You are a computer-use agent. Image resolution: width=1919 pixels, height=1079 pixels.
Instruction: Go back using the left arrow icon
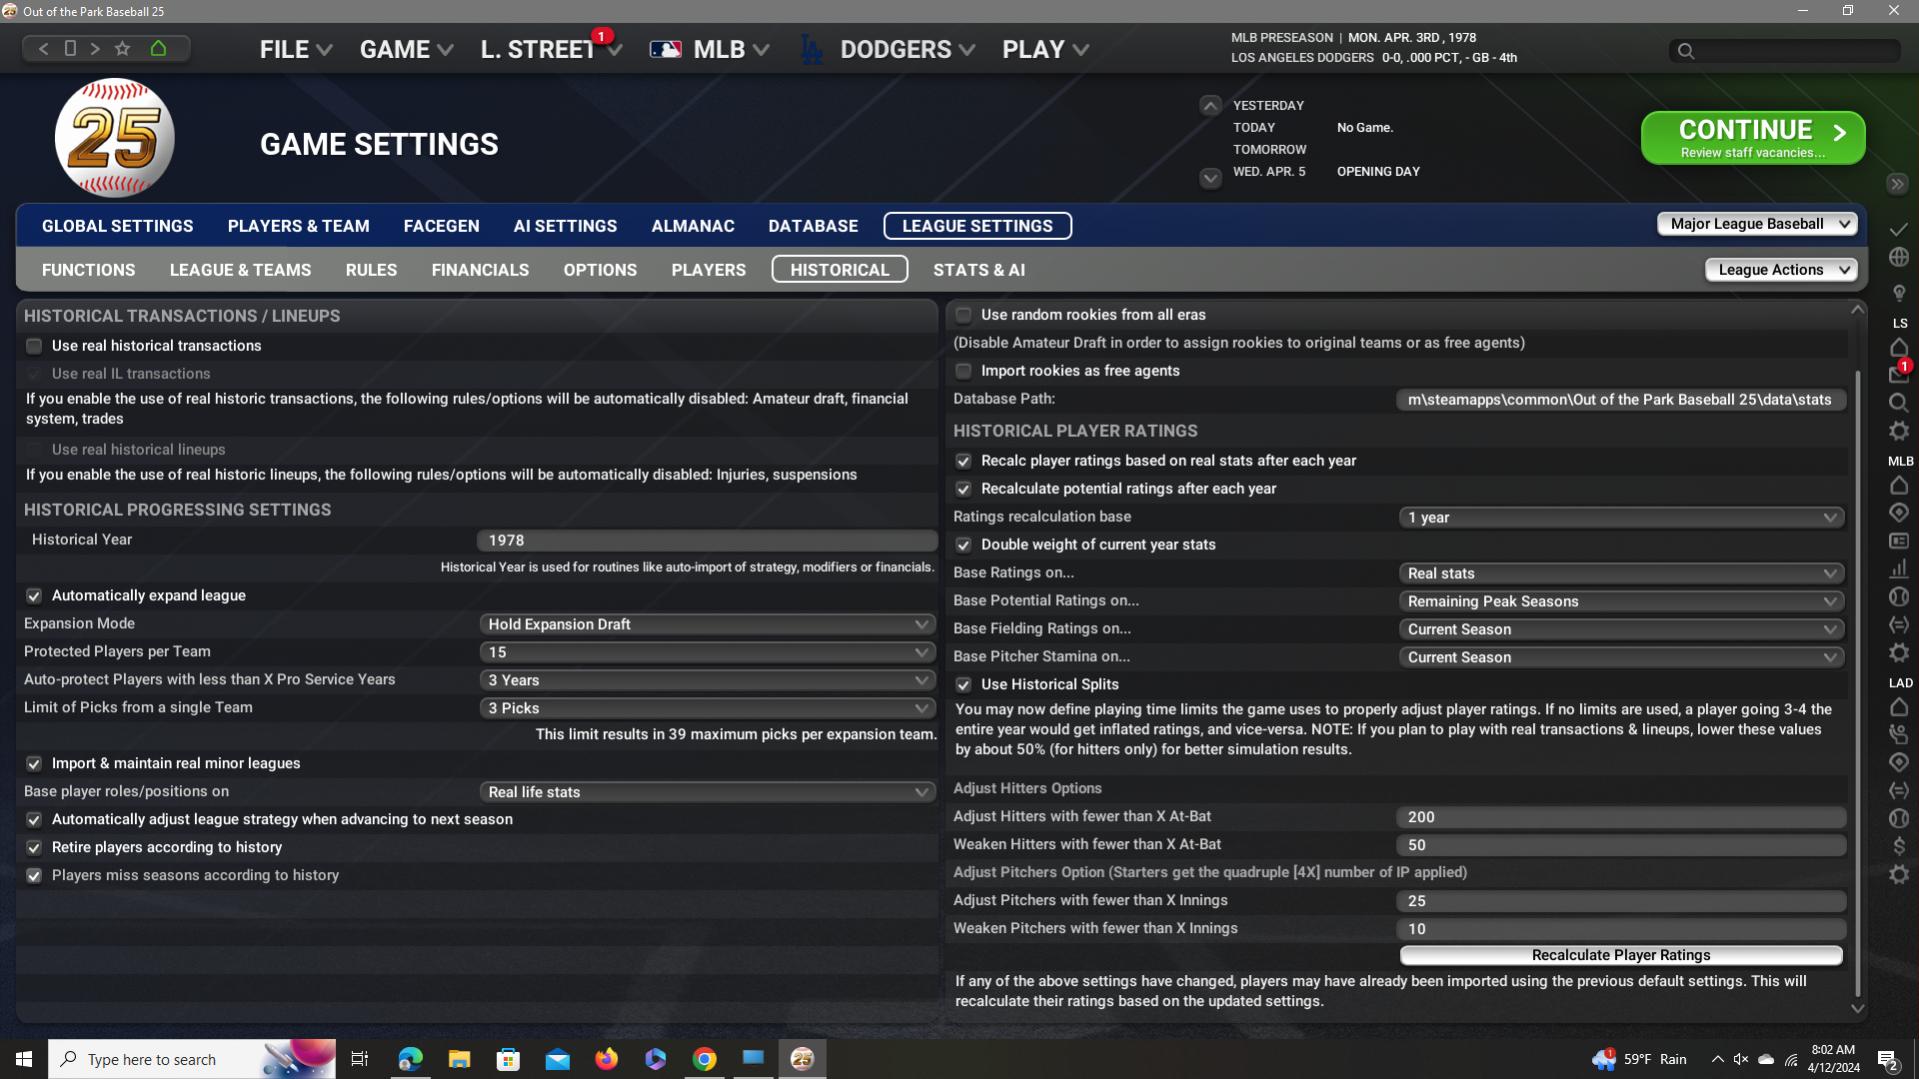(x=43, y=48)
